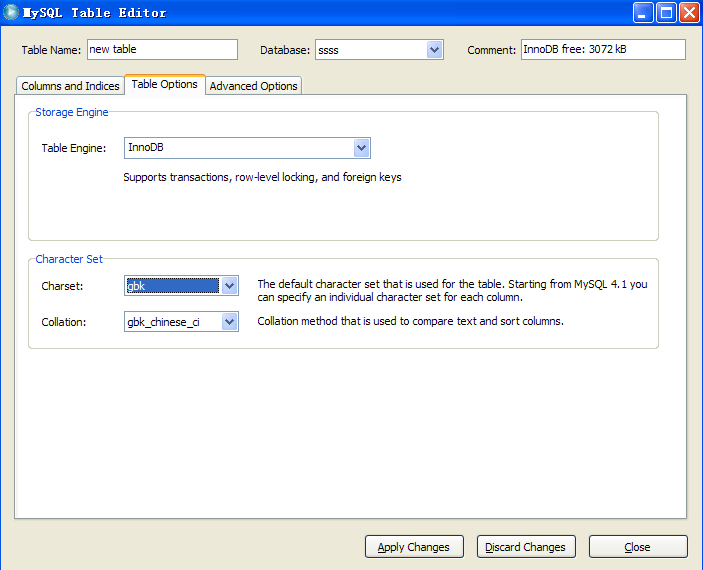The image size is (703, 570).
Task: Select the Table Options tab
Action: point(165,84)
